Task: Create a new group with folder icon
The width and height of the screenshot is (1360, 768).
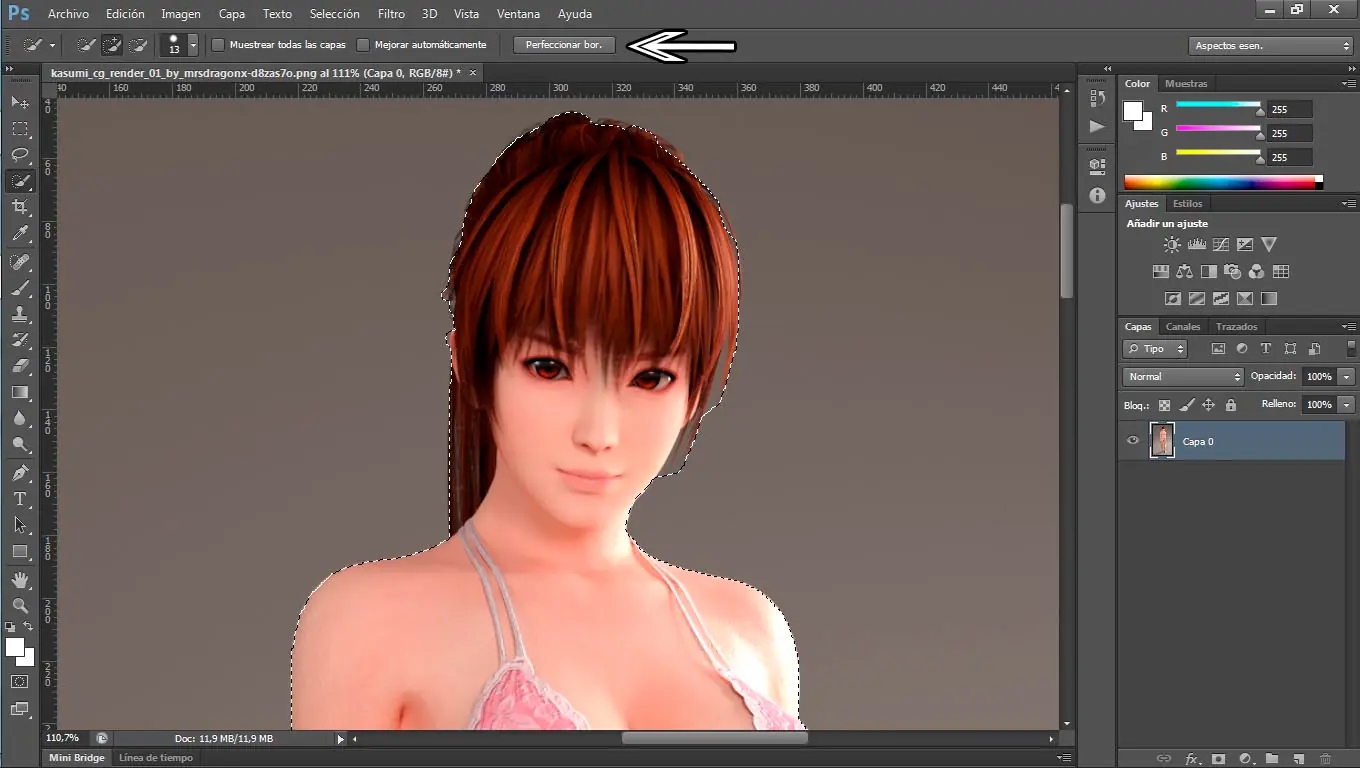Action: click(1272, 759)
